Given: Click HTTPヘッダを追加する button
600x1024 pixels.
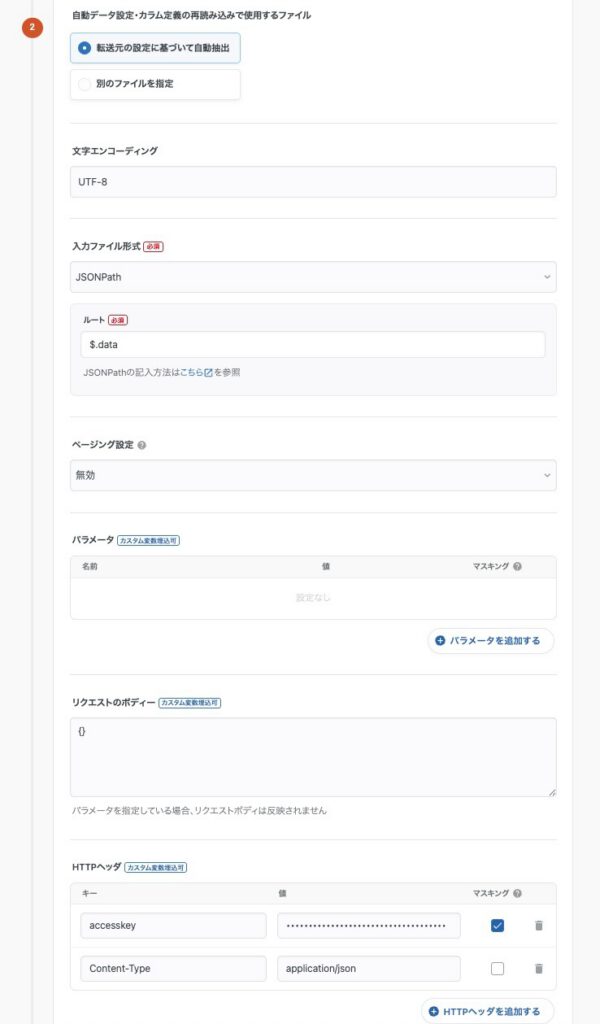Looking at the screenshot, I should (x=487, y=1011).
